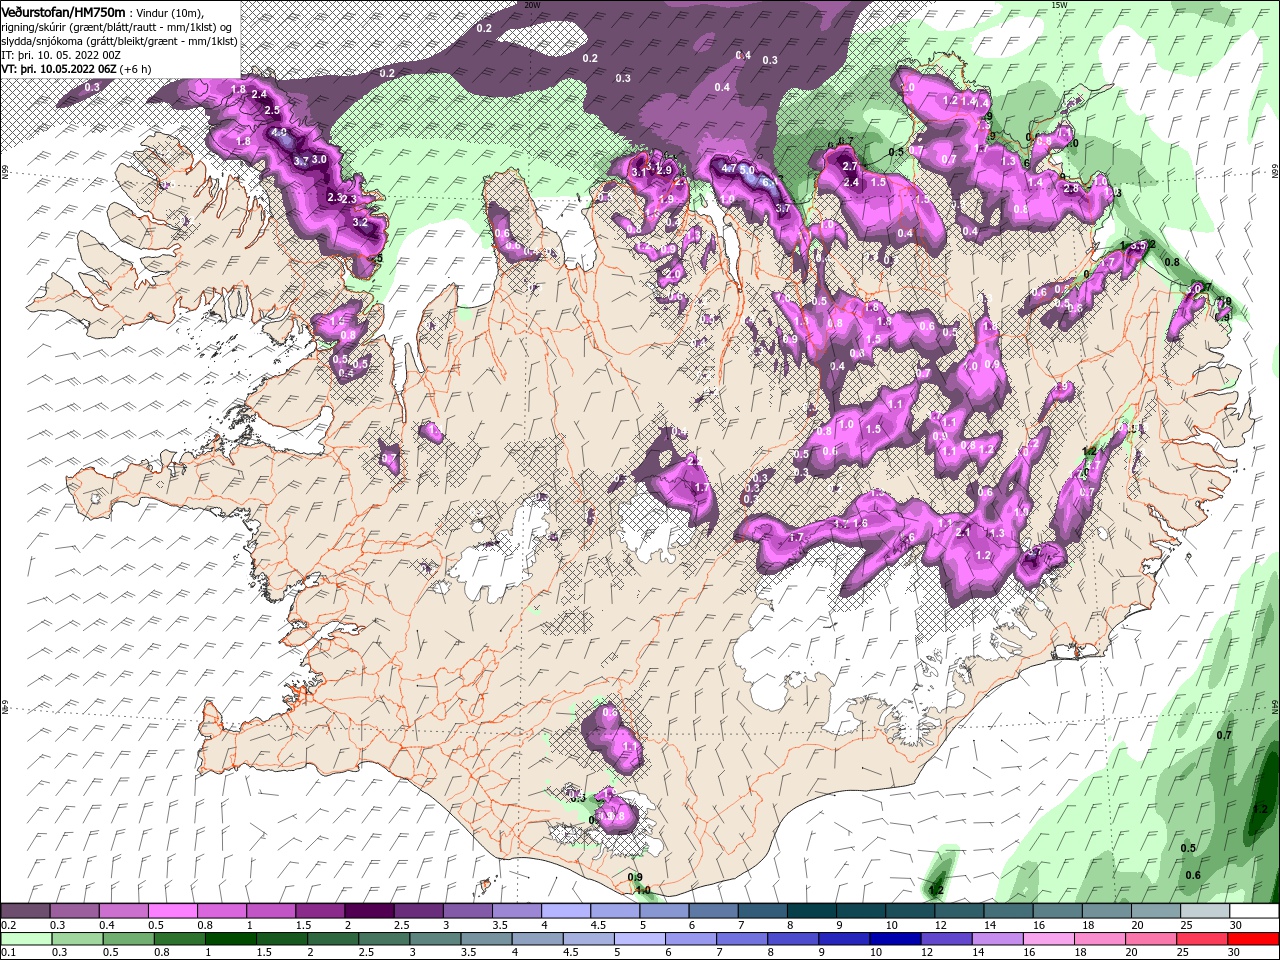Viewport: 1280px width, 960px height.
Task: Click the snow legend swatch between 18 and 20
Action: click(x=1107, y=911)
